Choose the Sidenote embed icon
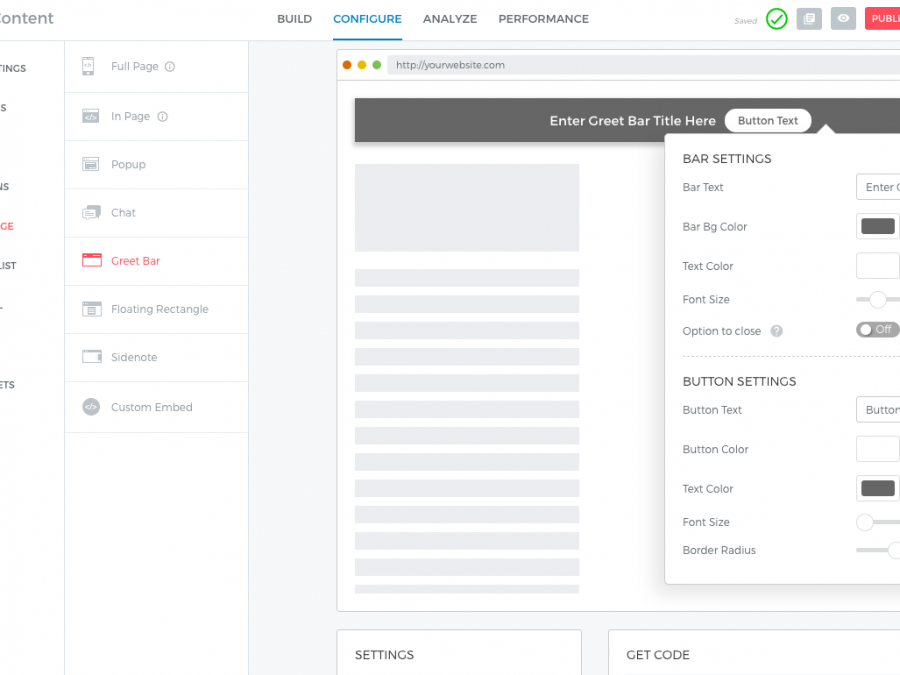900x675 pixels. click(x=91, y=357)
